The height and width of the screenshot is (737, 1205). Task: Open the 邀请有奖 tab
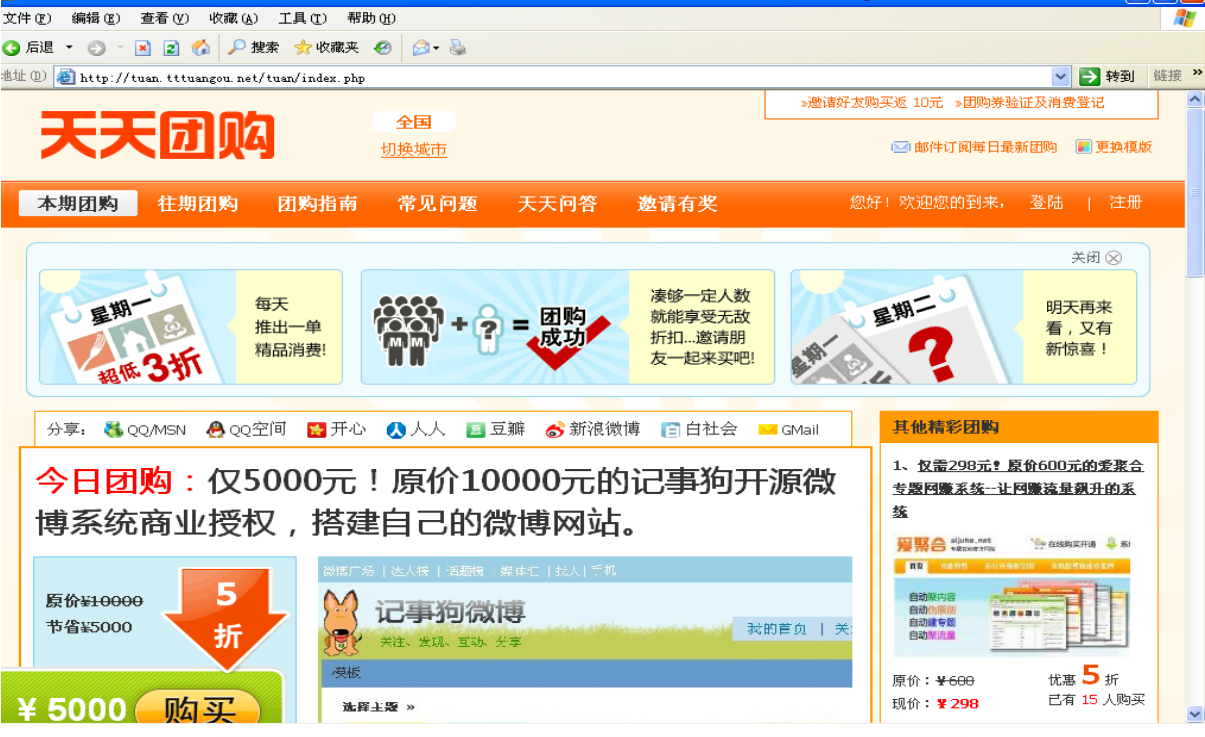tap(678, 204)
